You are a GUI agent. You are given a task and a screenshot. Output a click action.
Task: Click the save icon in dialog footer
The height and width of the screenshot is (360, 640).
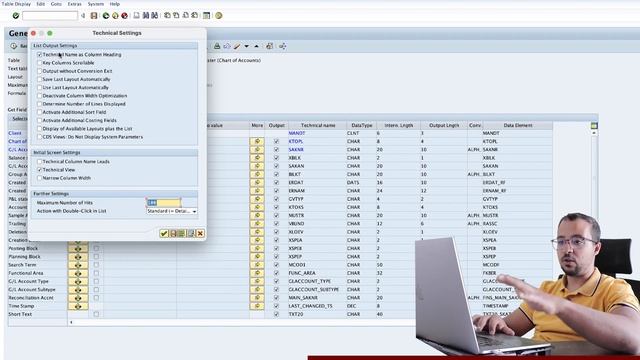tap(173, 233)
